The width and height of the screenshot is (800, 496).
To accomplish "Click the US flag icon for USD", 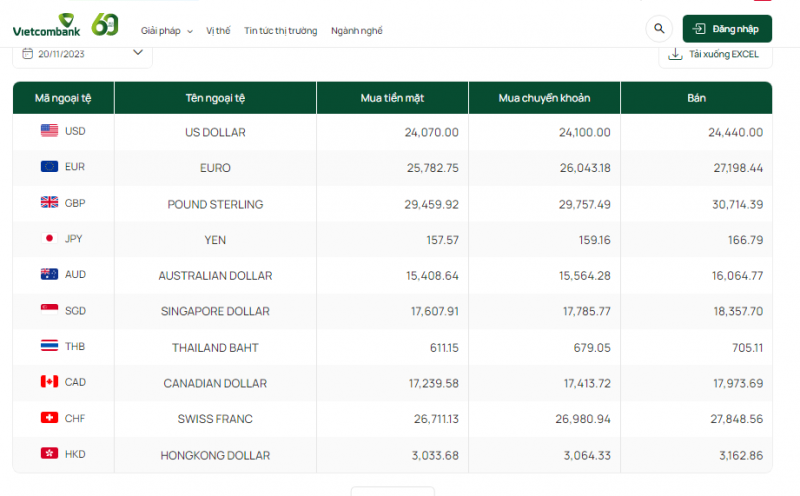I will coord(49,131).
